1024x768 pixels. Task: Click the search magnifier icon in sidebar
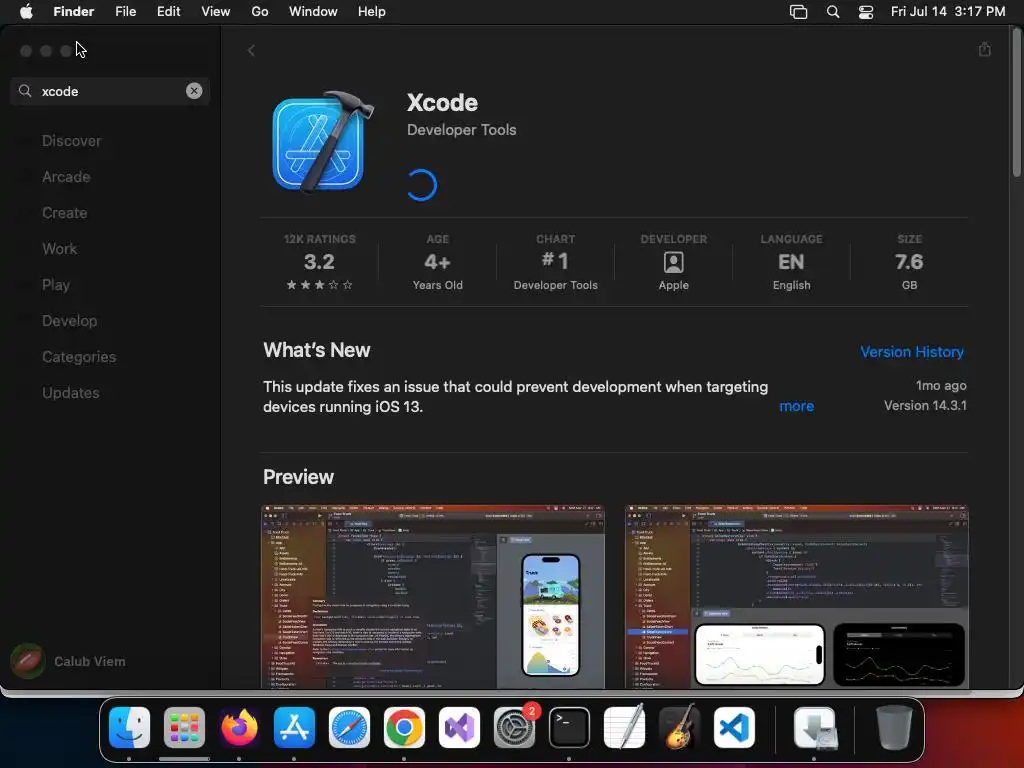click(x=25, y=91)
